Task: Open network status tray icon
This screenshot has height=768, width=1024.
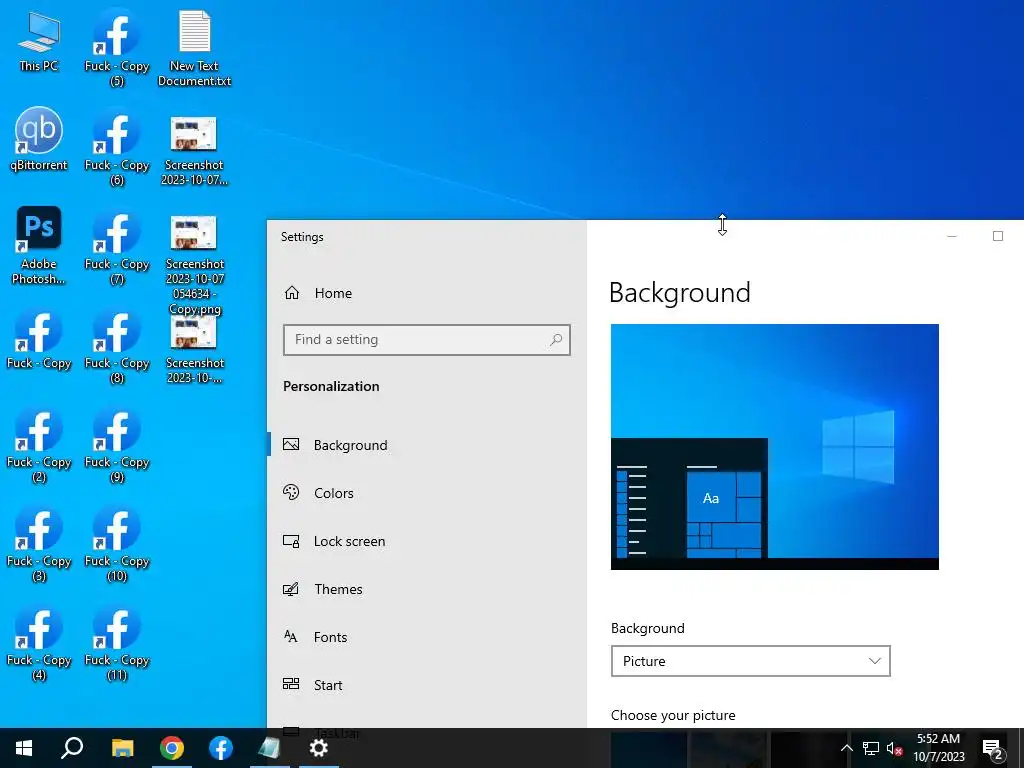Action: tap(871, 748)
